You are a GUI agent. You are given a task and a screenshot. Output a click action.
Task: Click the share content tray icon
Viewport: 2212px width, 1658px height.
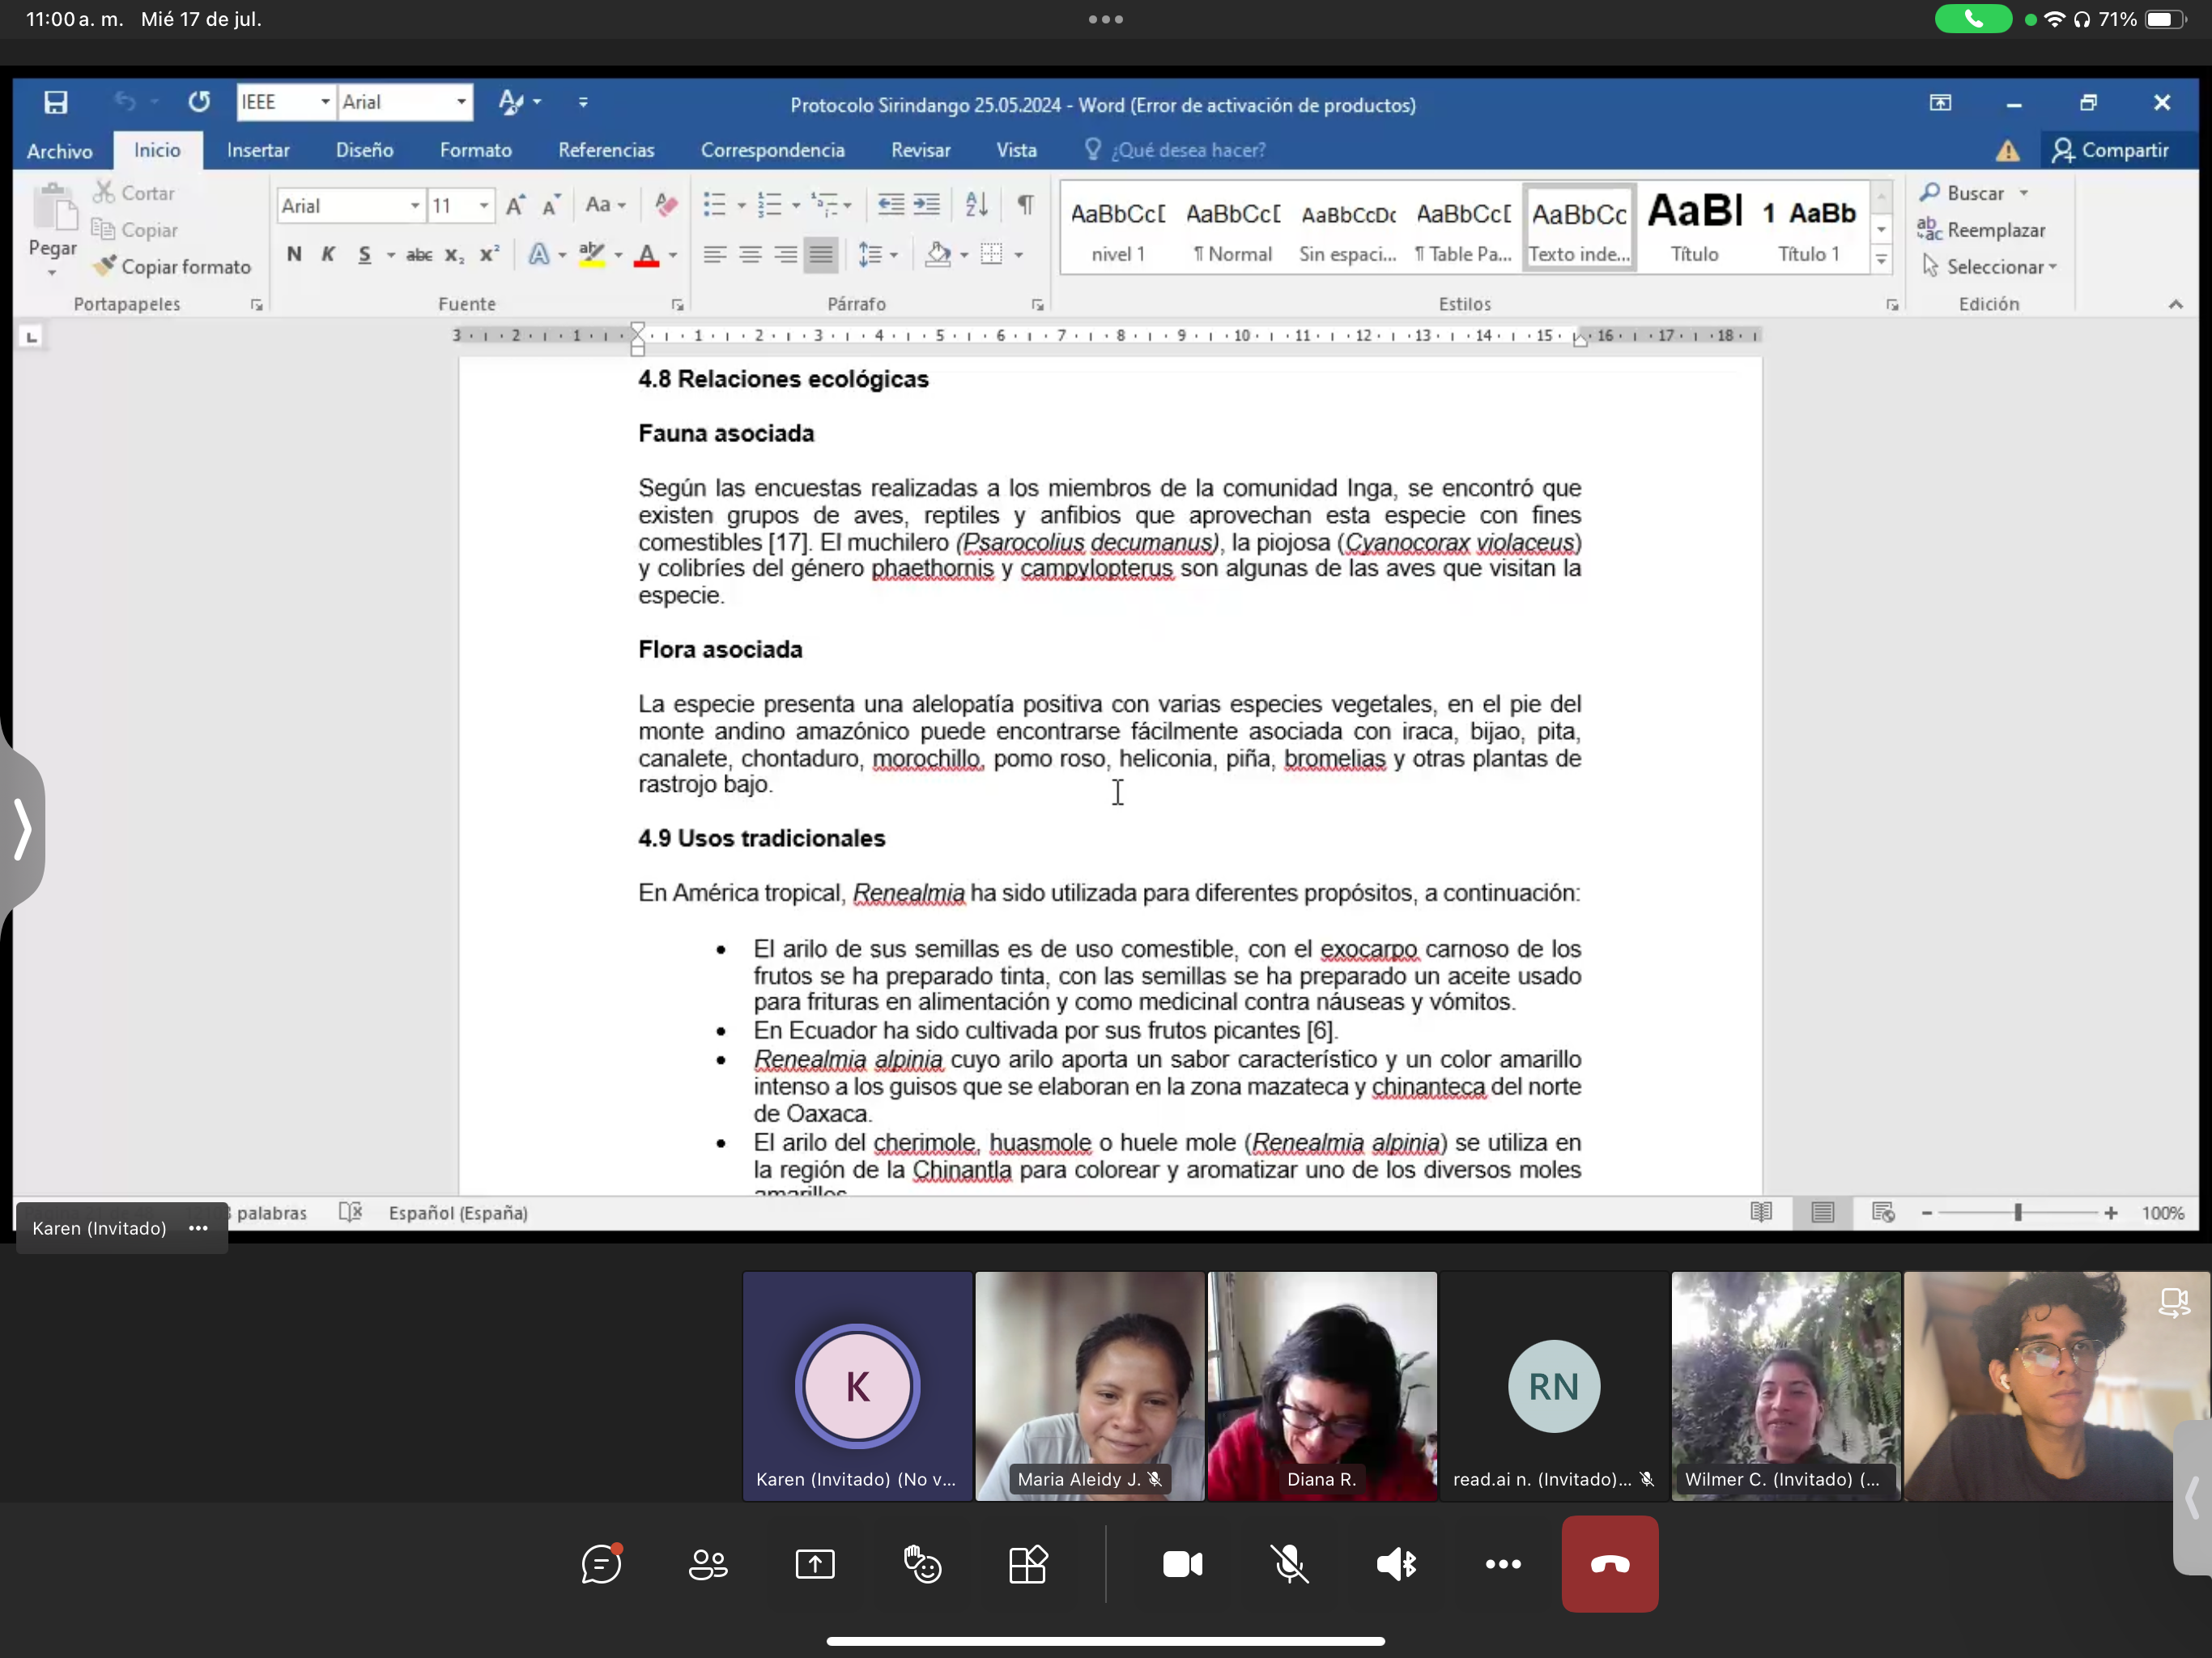click(x=815, y=1564)
